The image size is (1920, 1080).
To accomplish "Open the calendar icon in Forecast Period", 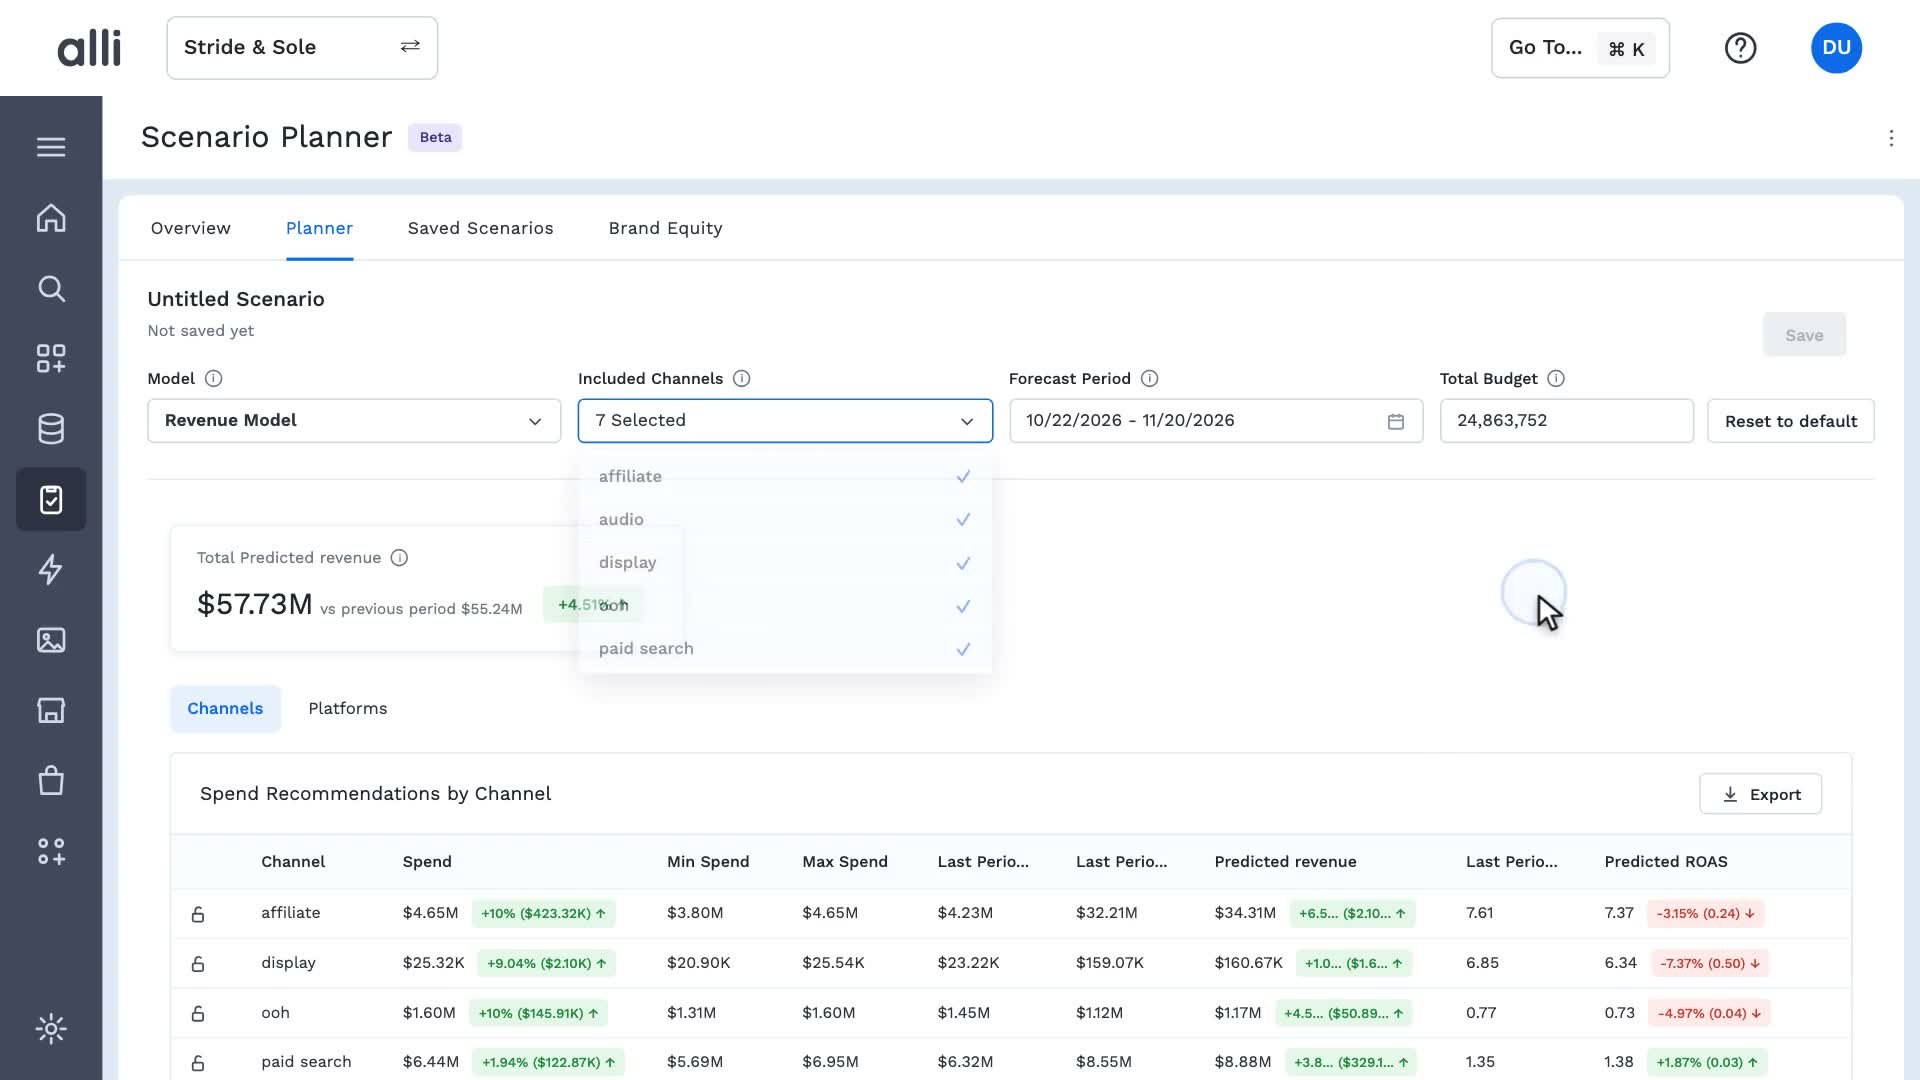I will tap(1396, 422).
